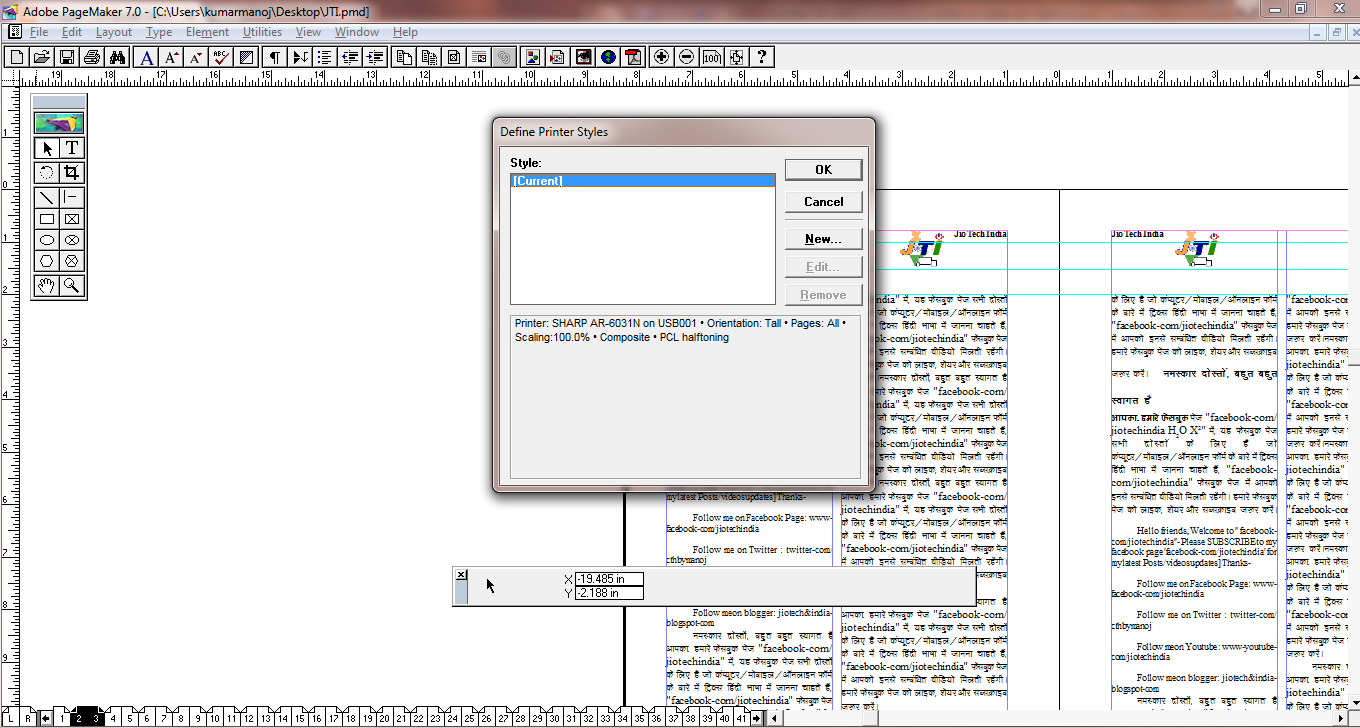Select the Pointer tool
Image resolution: width=1360 pixels, height=728 pixels.
tap(45, 147)
